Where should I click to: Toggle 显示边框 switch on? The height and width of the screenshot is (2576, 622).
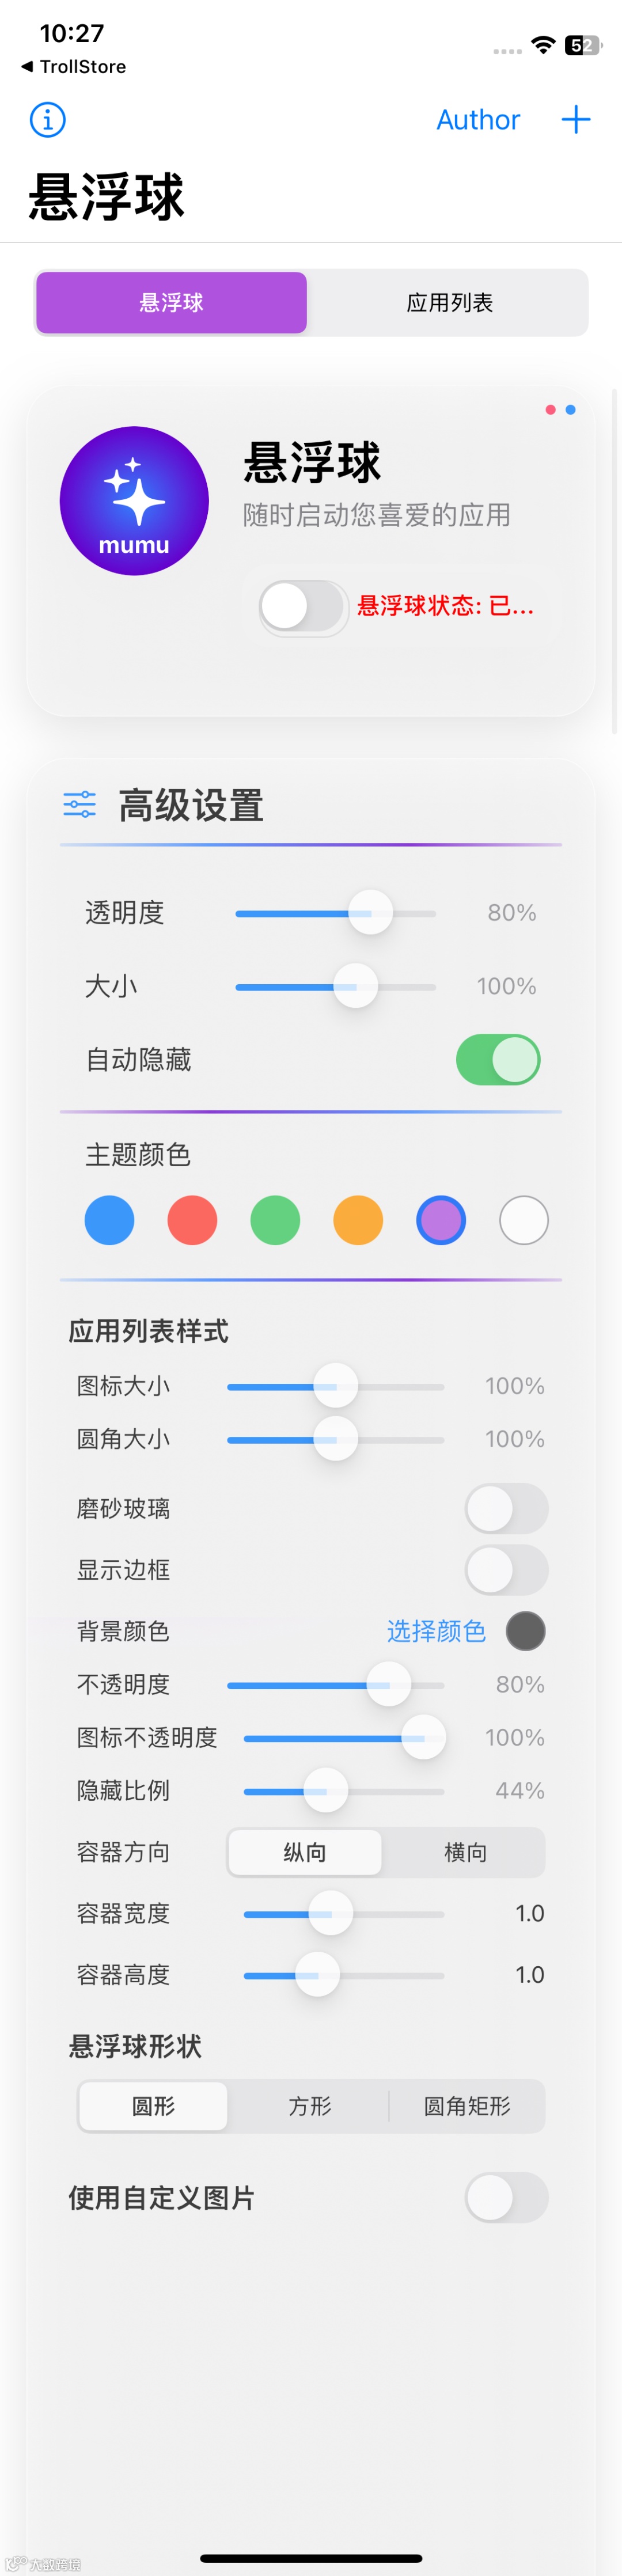point(507,1569)
